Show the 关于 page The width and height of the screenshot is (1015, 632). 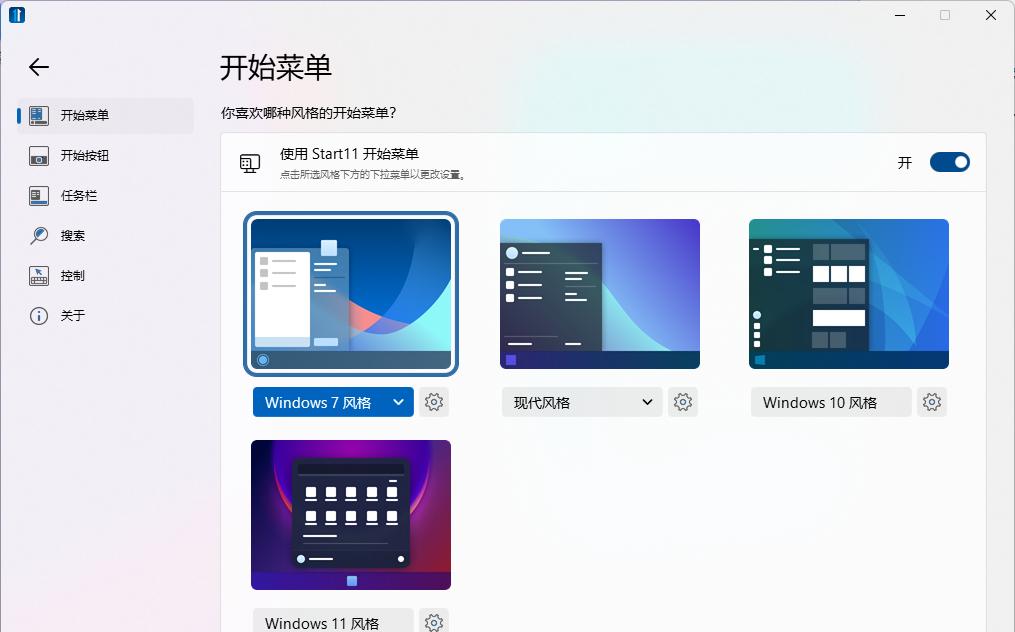coord(106,316)
